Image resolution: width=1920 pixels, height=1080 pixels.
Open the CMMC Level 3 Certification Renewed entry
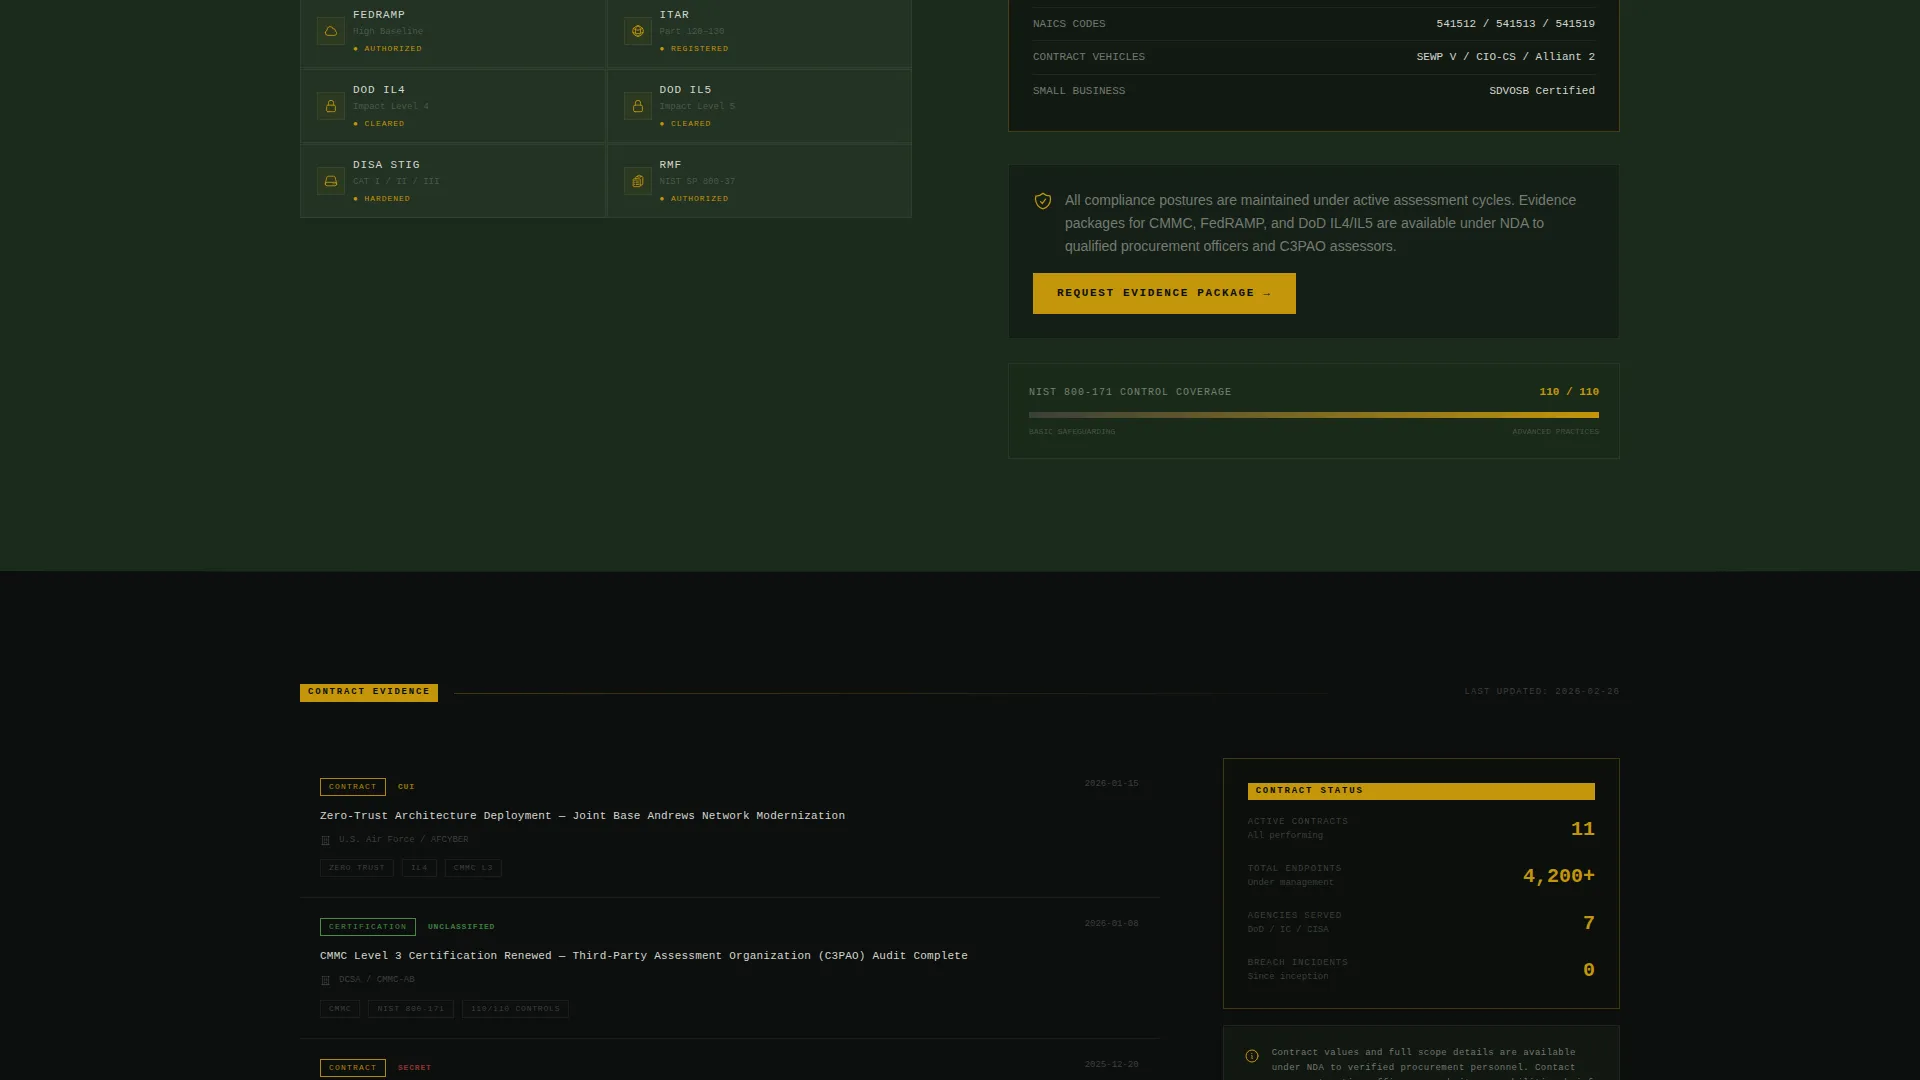click(x=644, y=956)
